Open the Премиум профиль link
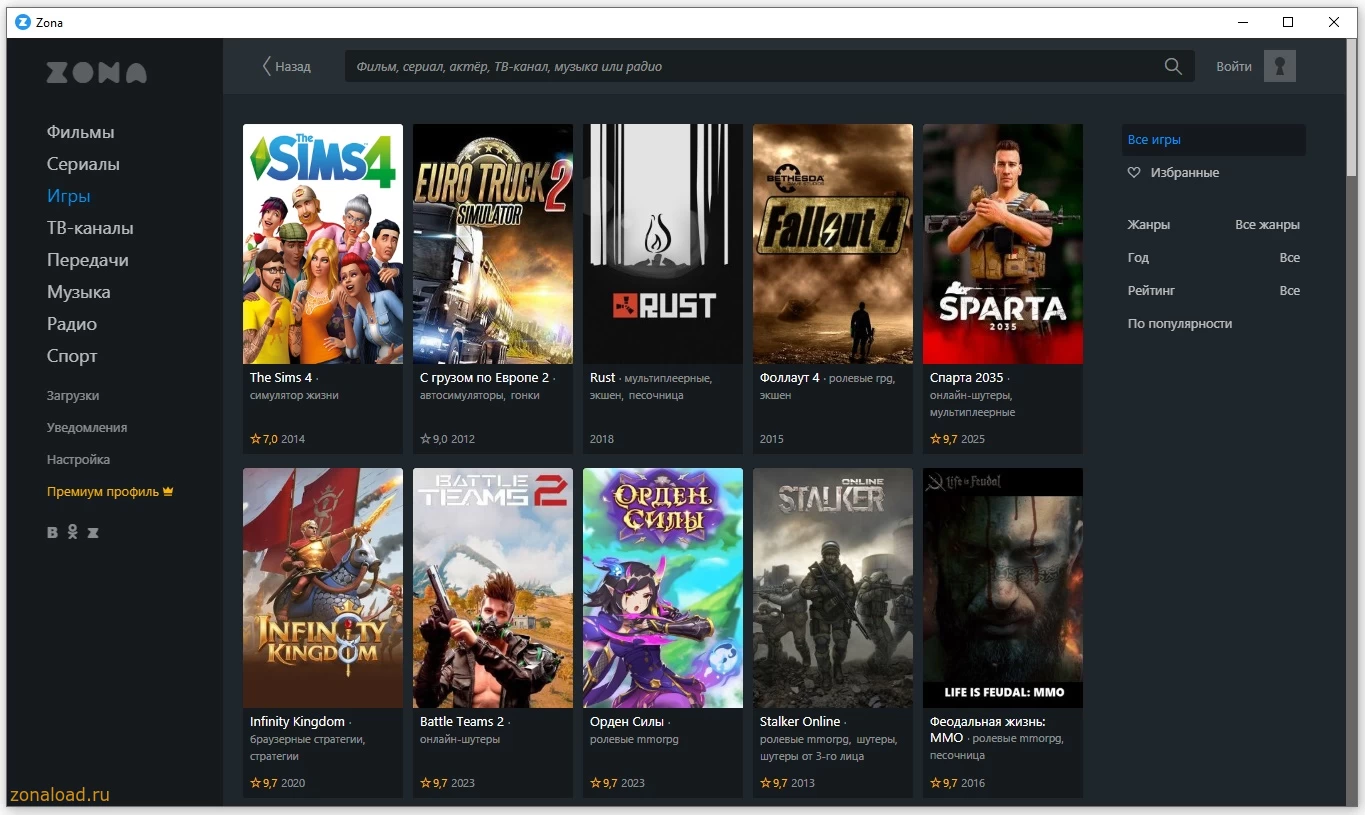 tap(103, 492)
